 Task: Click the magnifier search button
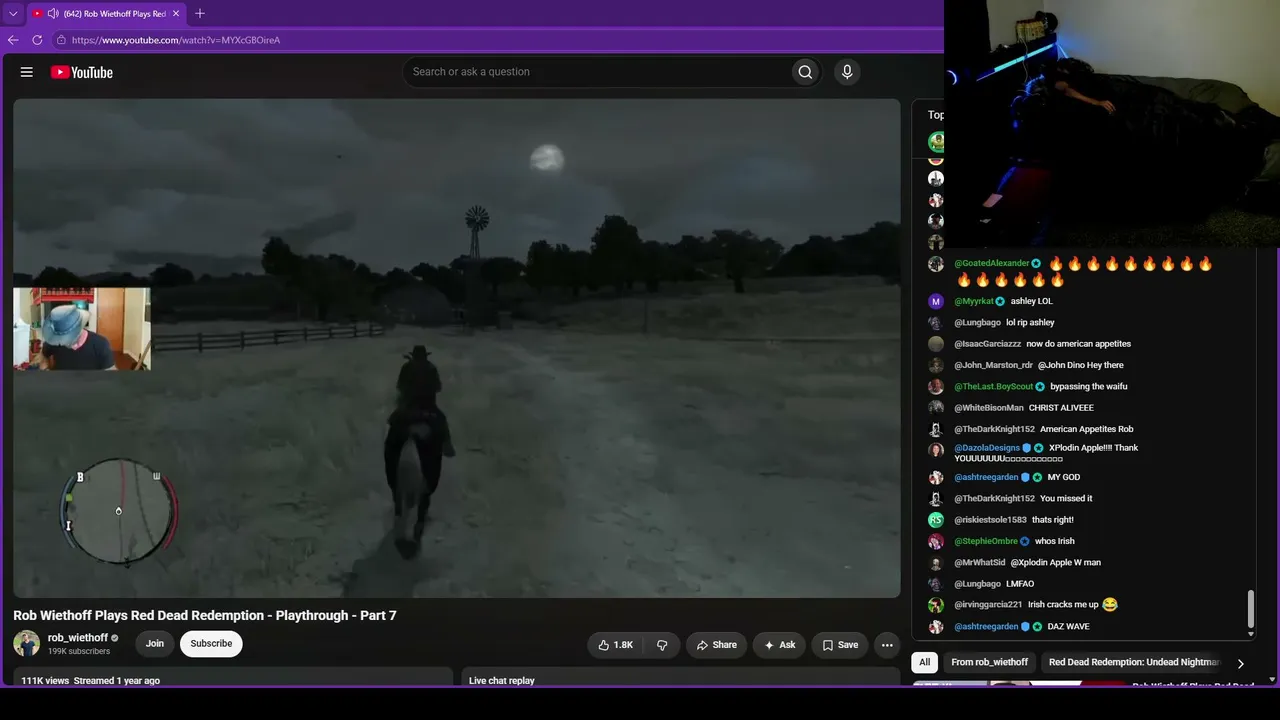pos(805,72)
